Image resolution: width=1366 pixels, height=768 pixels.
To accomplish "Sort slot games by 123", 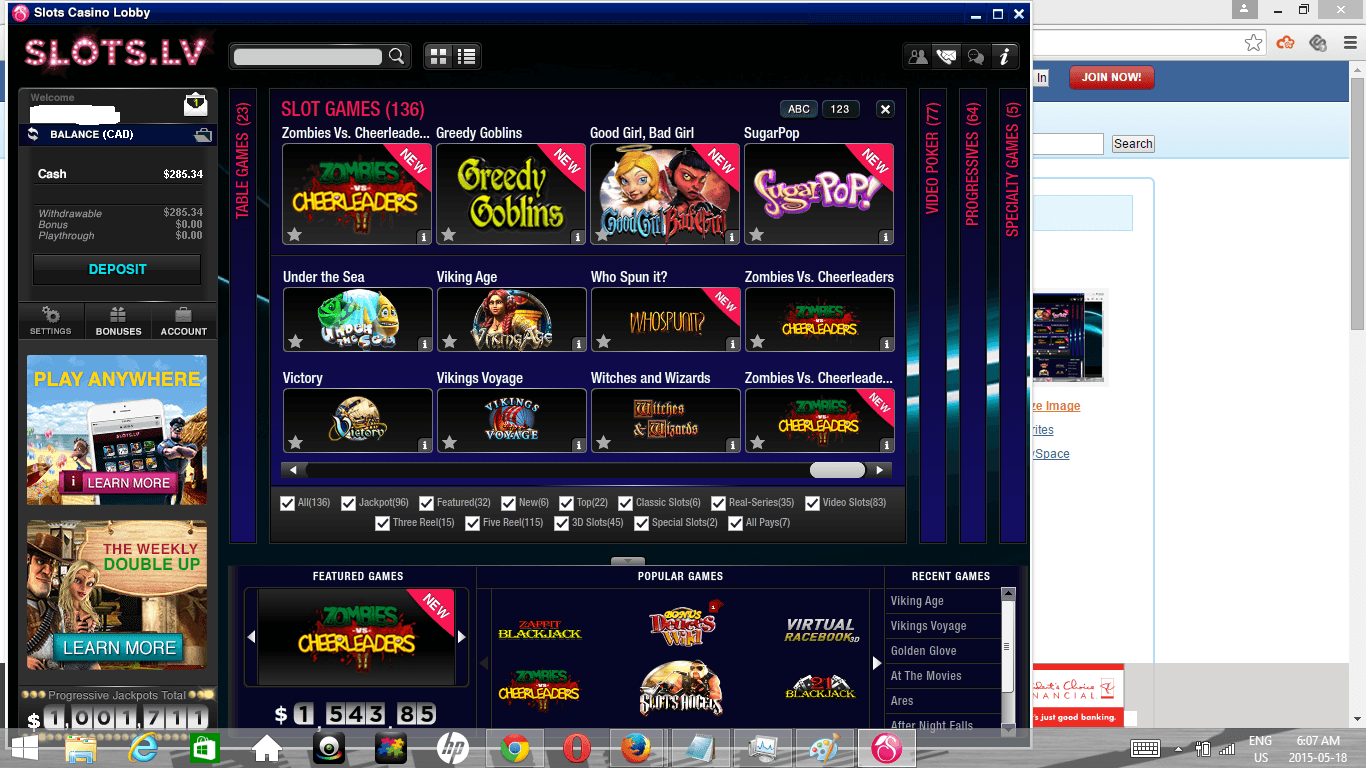I will click(840, 109).
